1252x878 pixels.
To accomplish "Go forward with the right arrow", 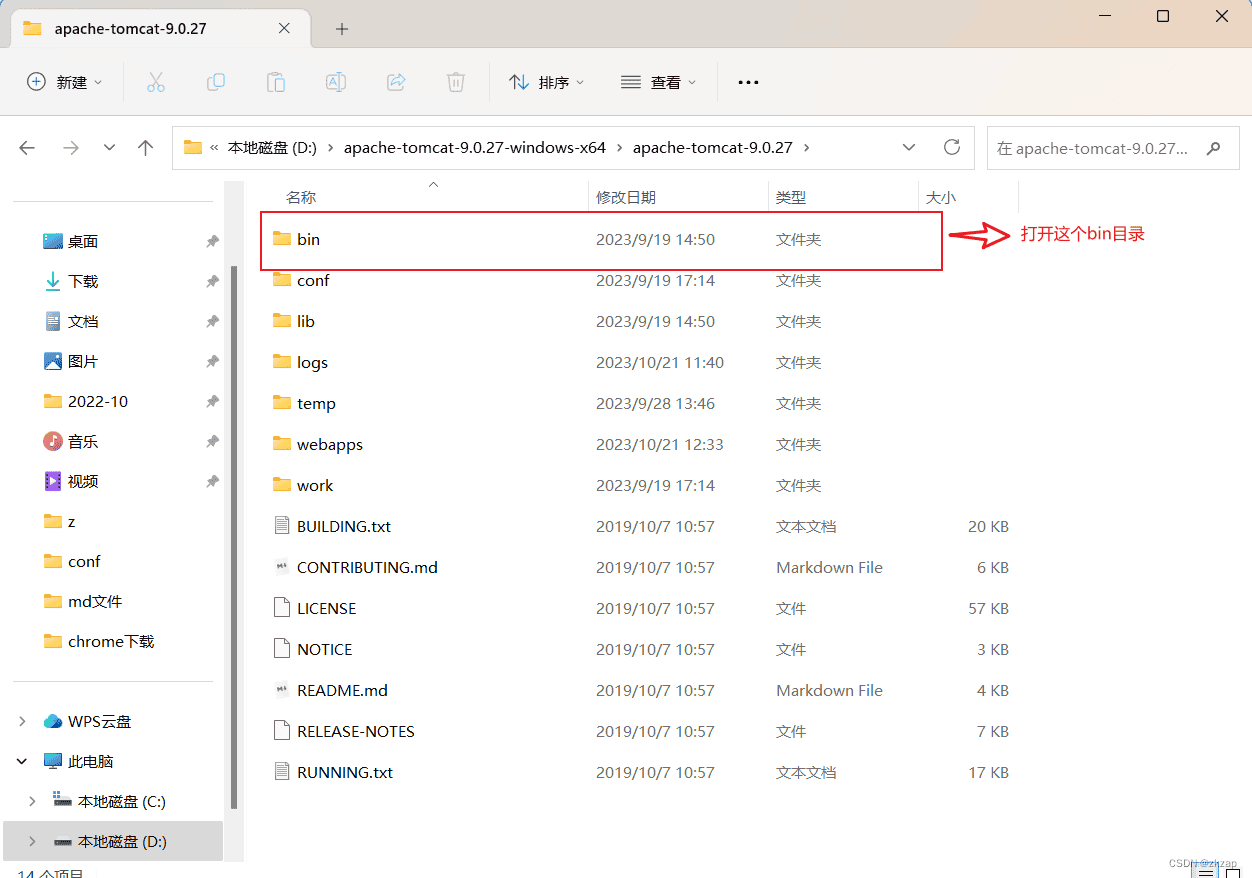I will coord(71,148).
